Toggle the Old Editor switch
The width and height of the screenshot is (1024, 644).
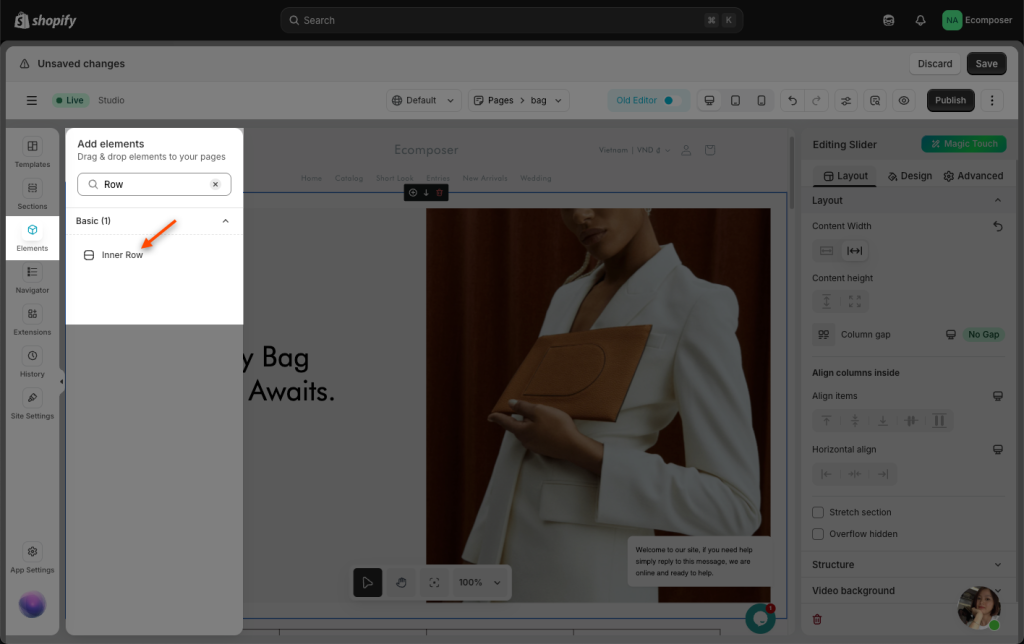coord(673,100)
